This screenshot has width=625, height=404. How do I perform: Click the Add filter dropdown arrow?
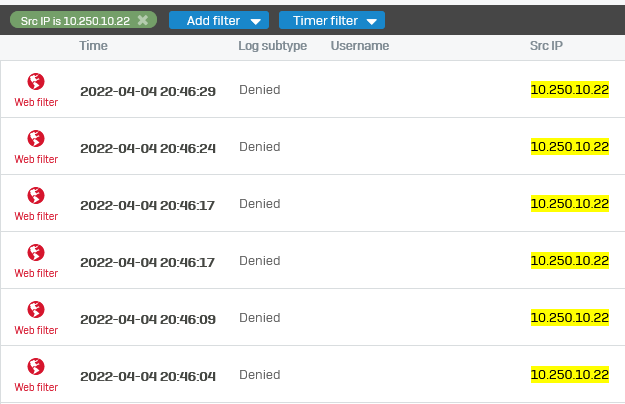point(256,22)
